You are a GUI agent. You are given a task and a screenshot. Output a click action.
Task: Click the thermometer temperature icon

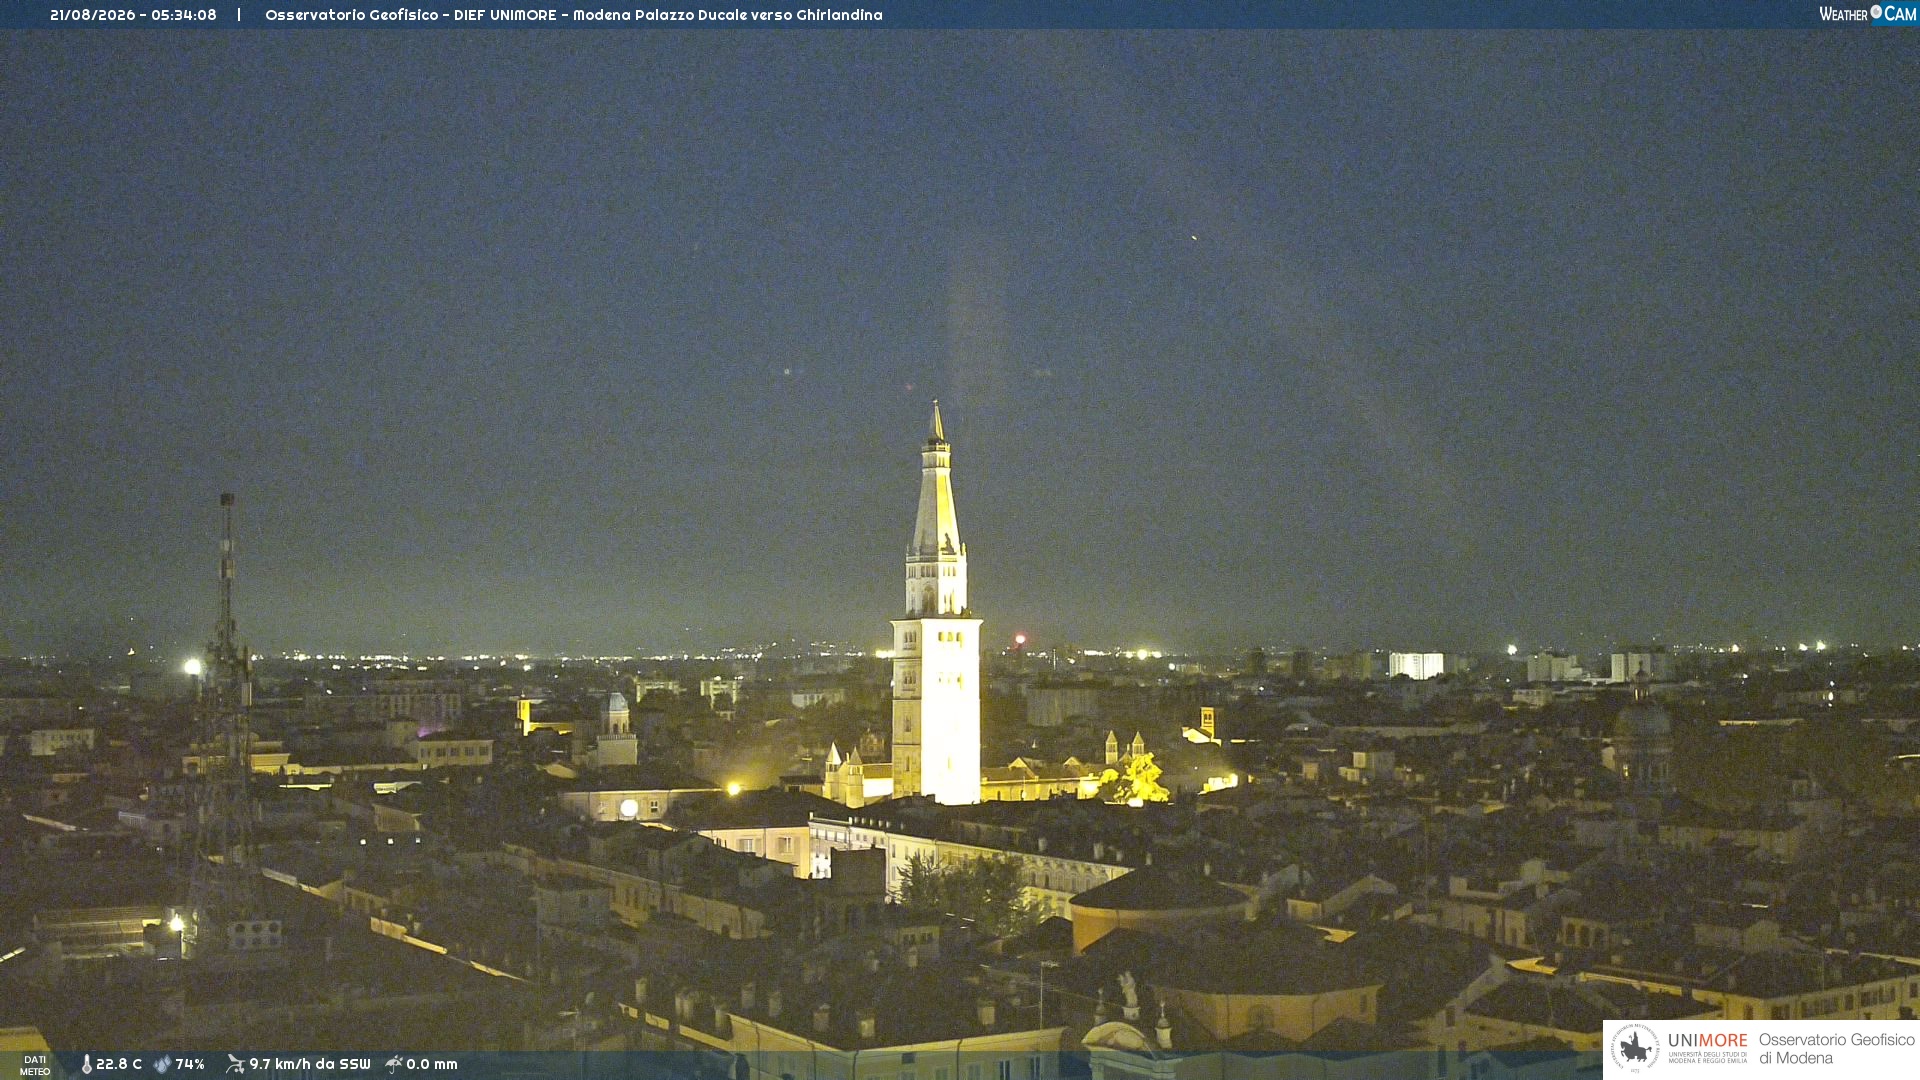click(x=86, y=1065)
